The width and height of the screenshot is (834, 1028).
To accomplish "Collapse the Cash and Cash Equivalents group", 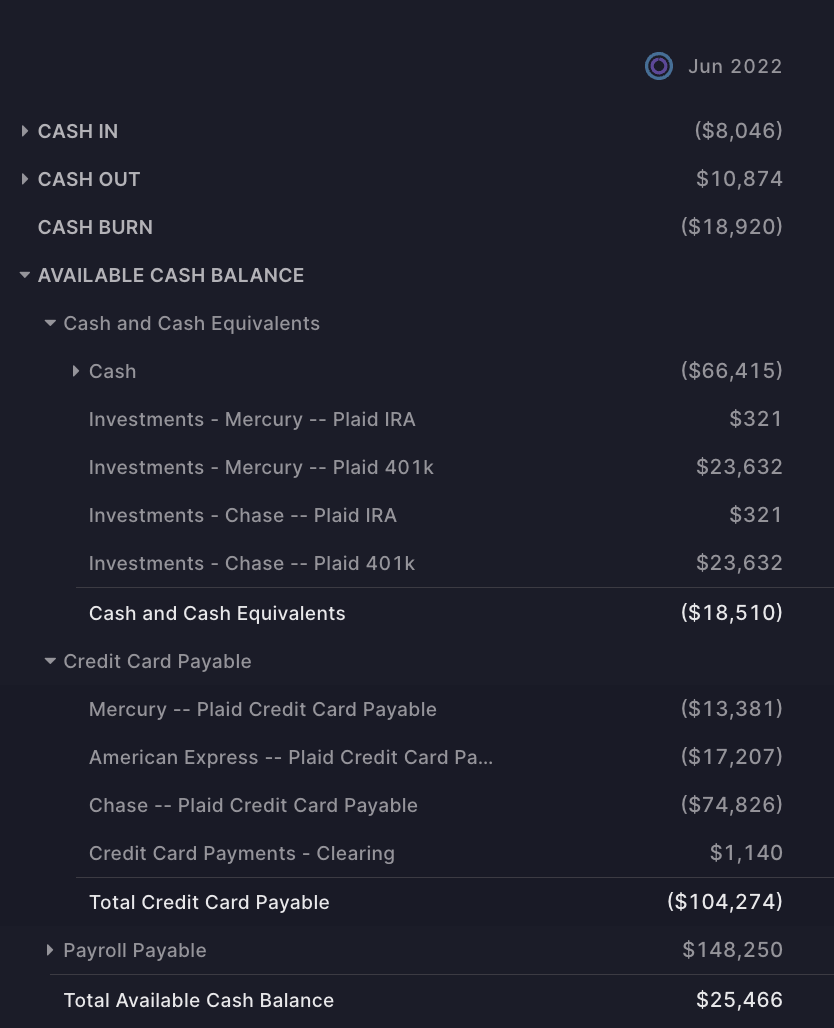I will (50, 323).
